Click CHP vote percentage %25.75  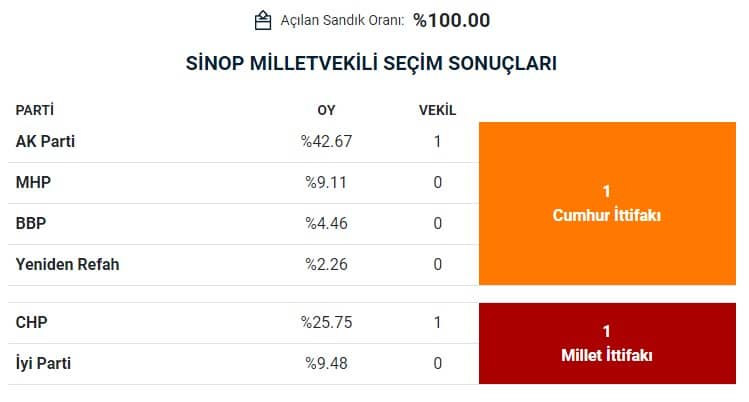tap(326, 322)
